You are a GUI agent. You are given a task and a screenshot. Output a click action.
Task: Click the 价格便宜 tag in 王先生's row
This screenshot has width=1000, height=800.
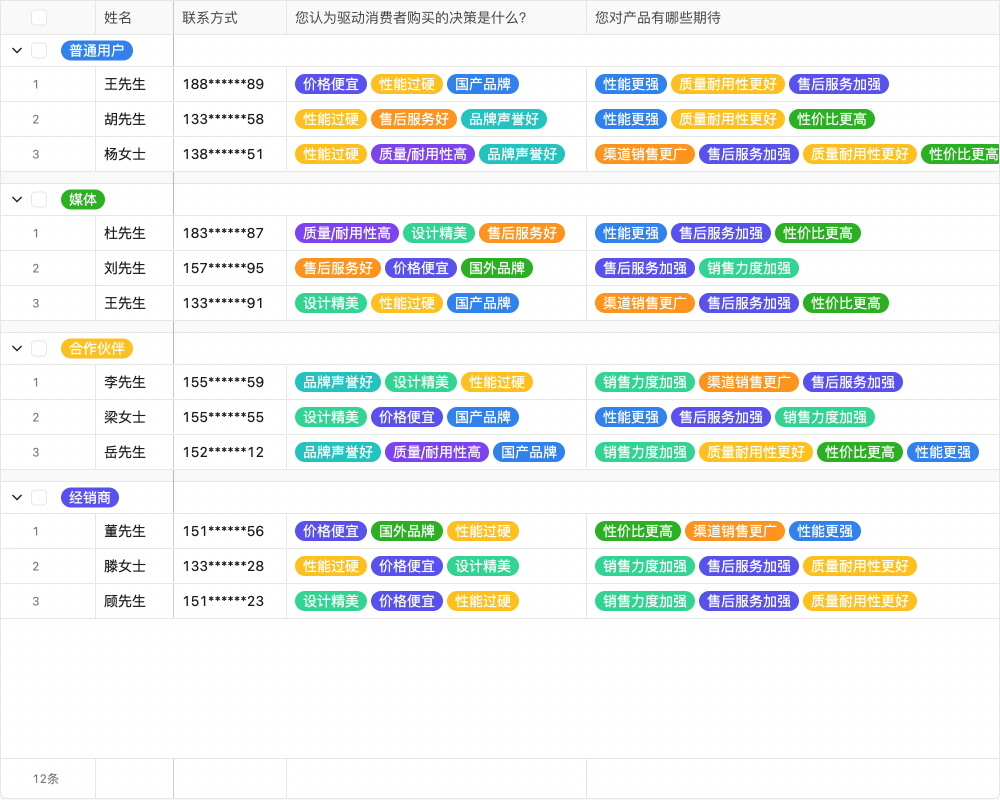[x=330, y=84]
